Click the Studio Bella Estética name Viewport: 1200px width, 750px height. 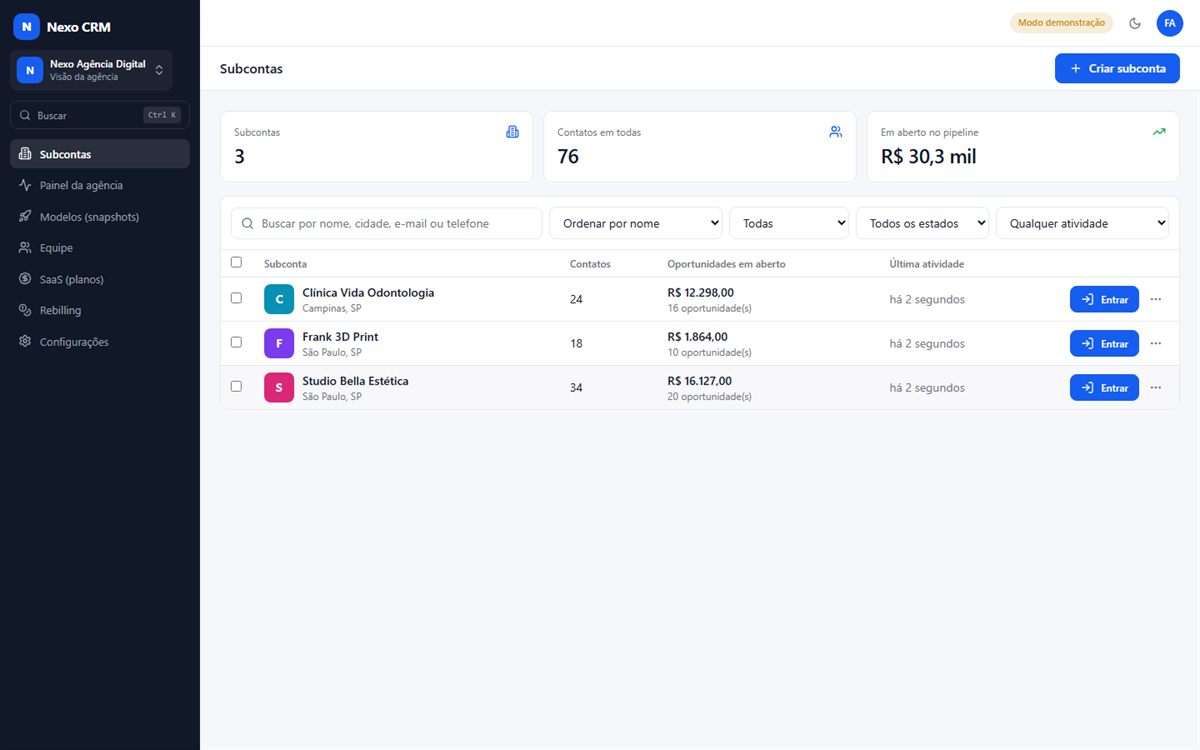click(x=355, y=381)
